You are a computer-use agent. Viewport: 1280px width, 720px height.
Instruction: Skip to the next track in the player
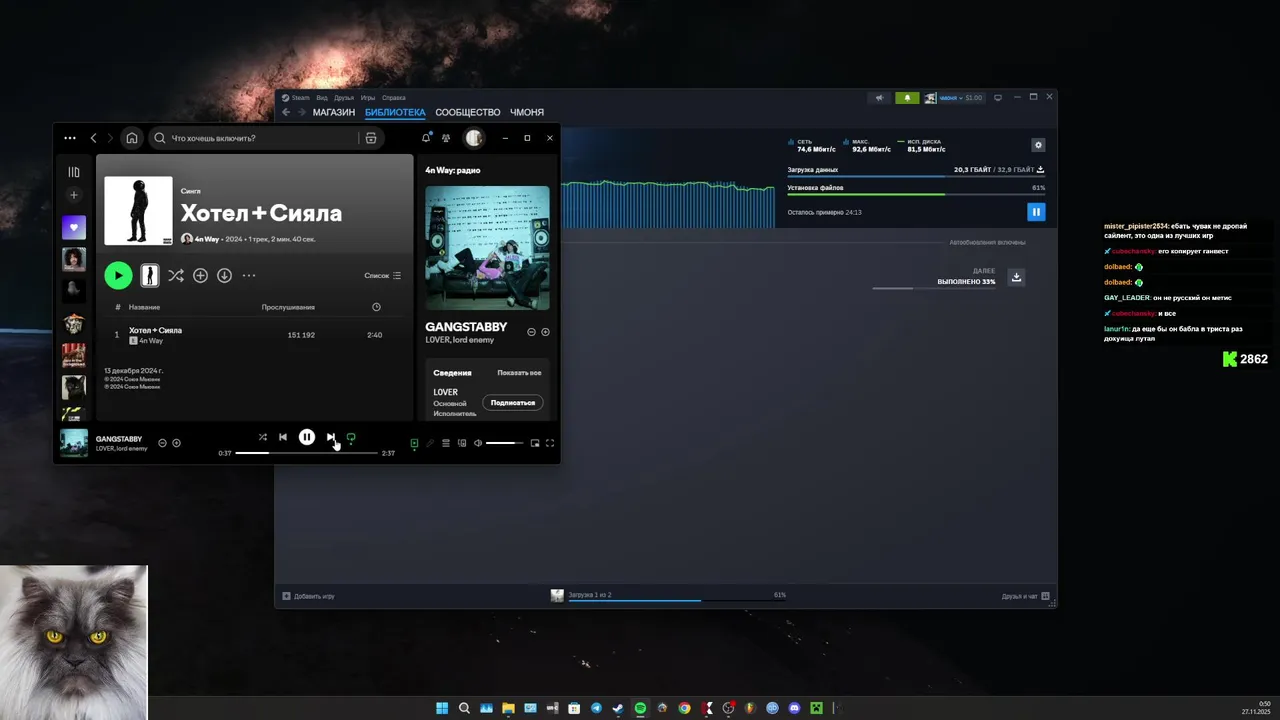331,437
